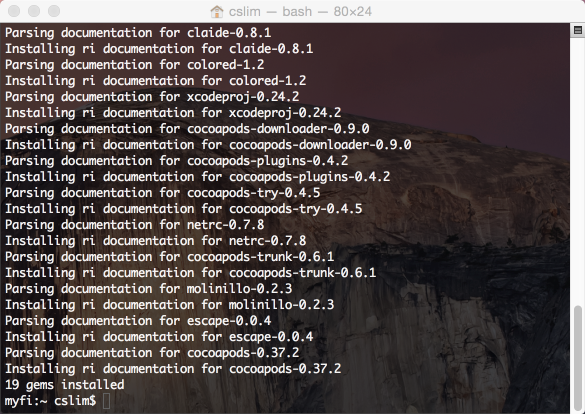Click 'Installing ri documentation for netrc-0.7.8'
Viewport: 585px width, 414px height.
pos(156,241)
